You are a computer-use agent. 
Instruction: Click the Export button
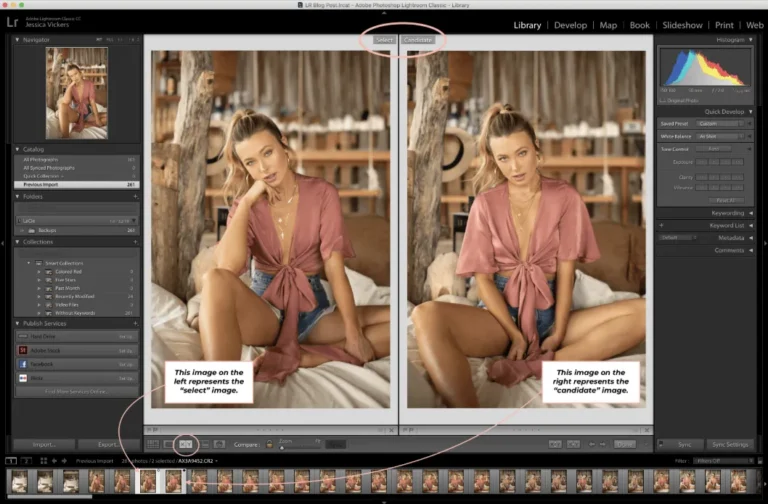coord(109,444)
